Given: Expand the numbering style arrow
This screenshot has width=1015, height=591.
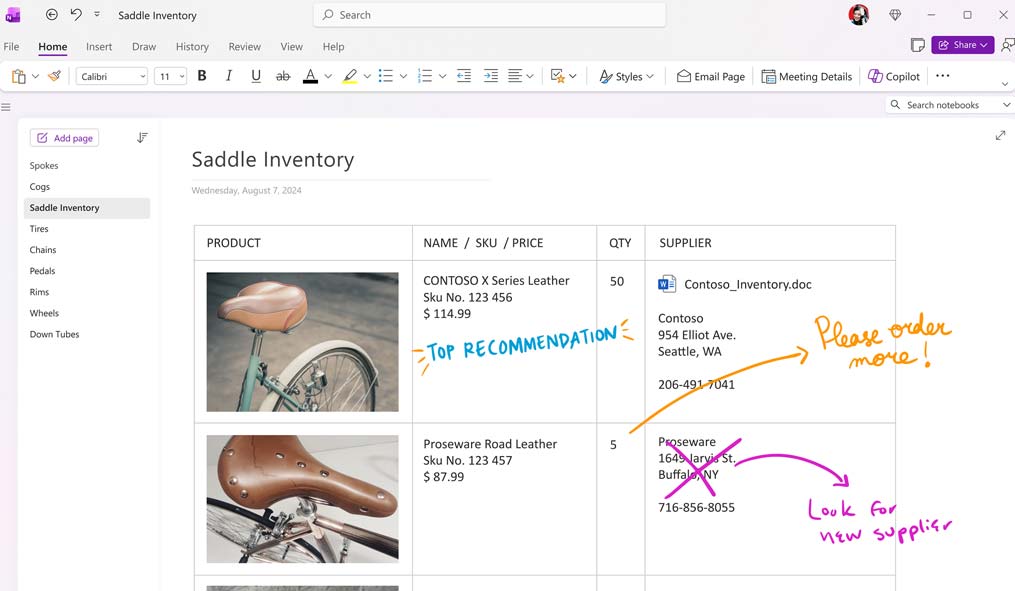Looking at the screenshot, I should tap(443, 76).
